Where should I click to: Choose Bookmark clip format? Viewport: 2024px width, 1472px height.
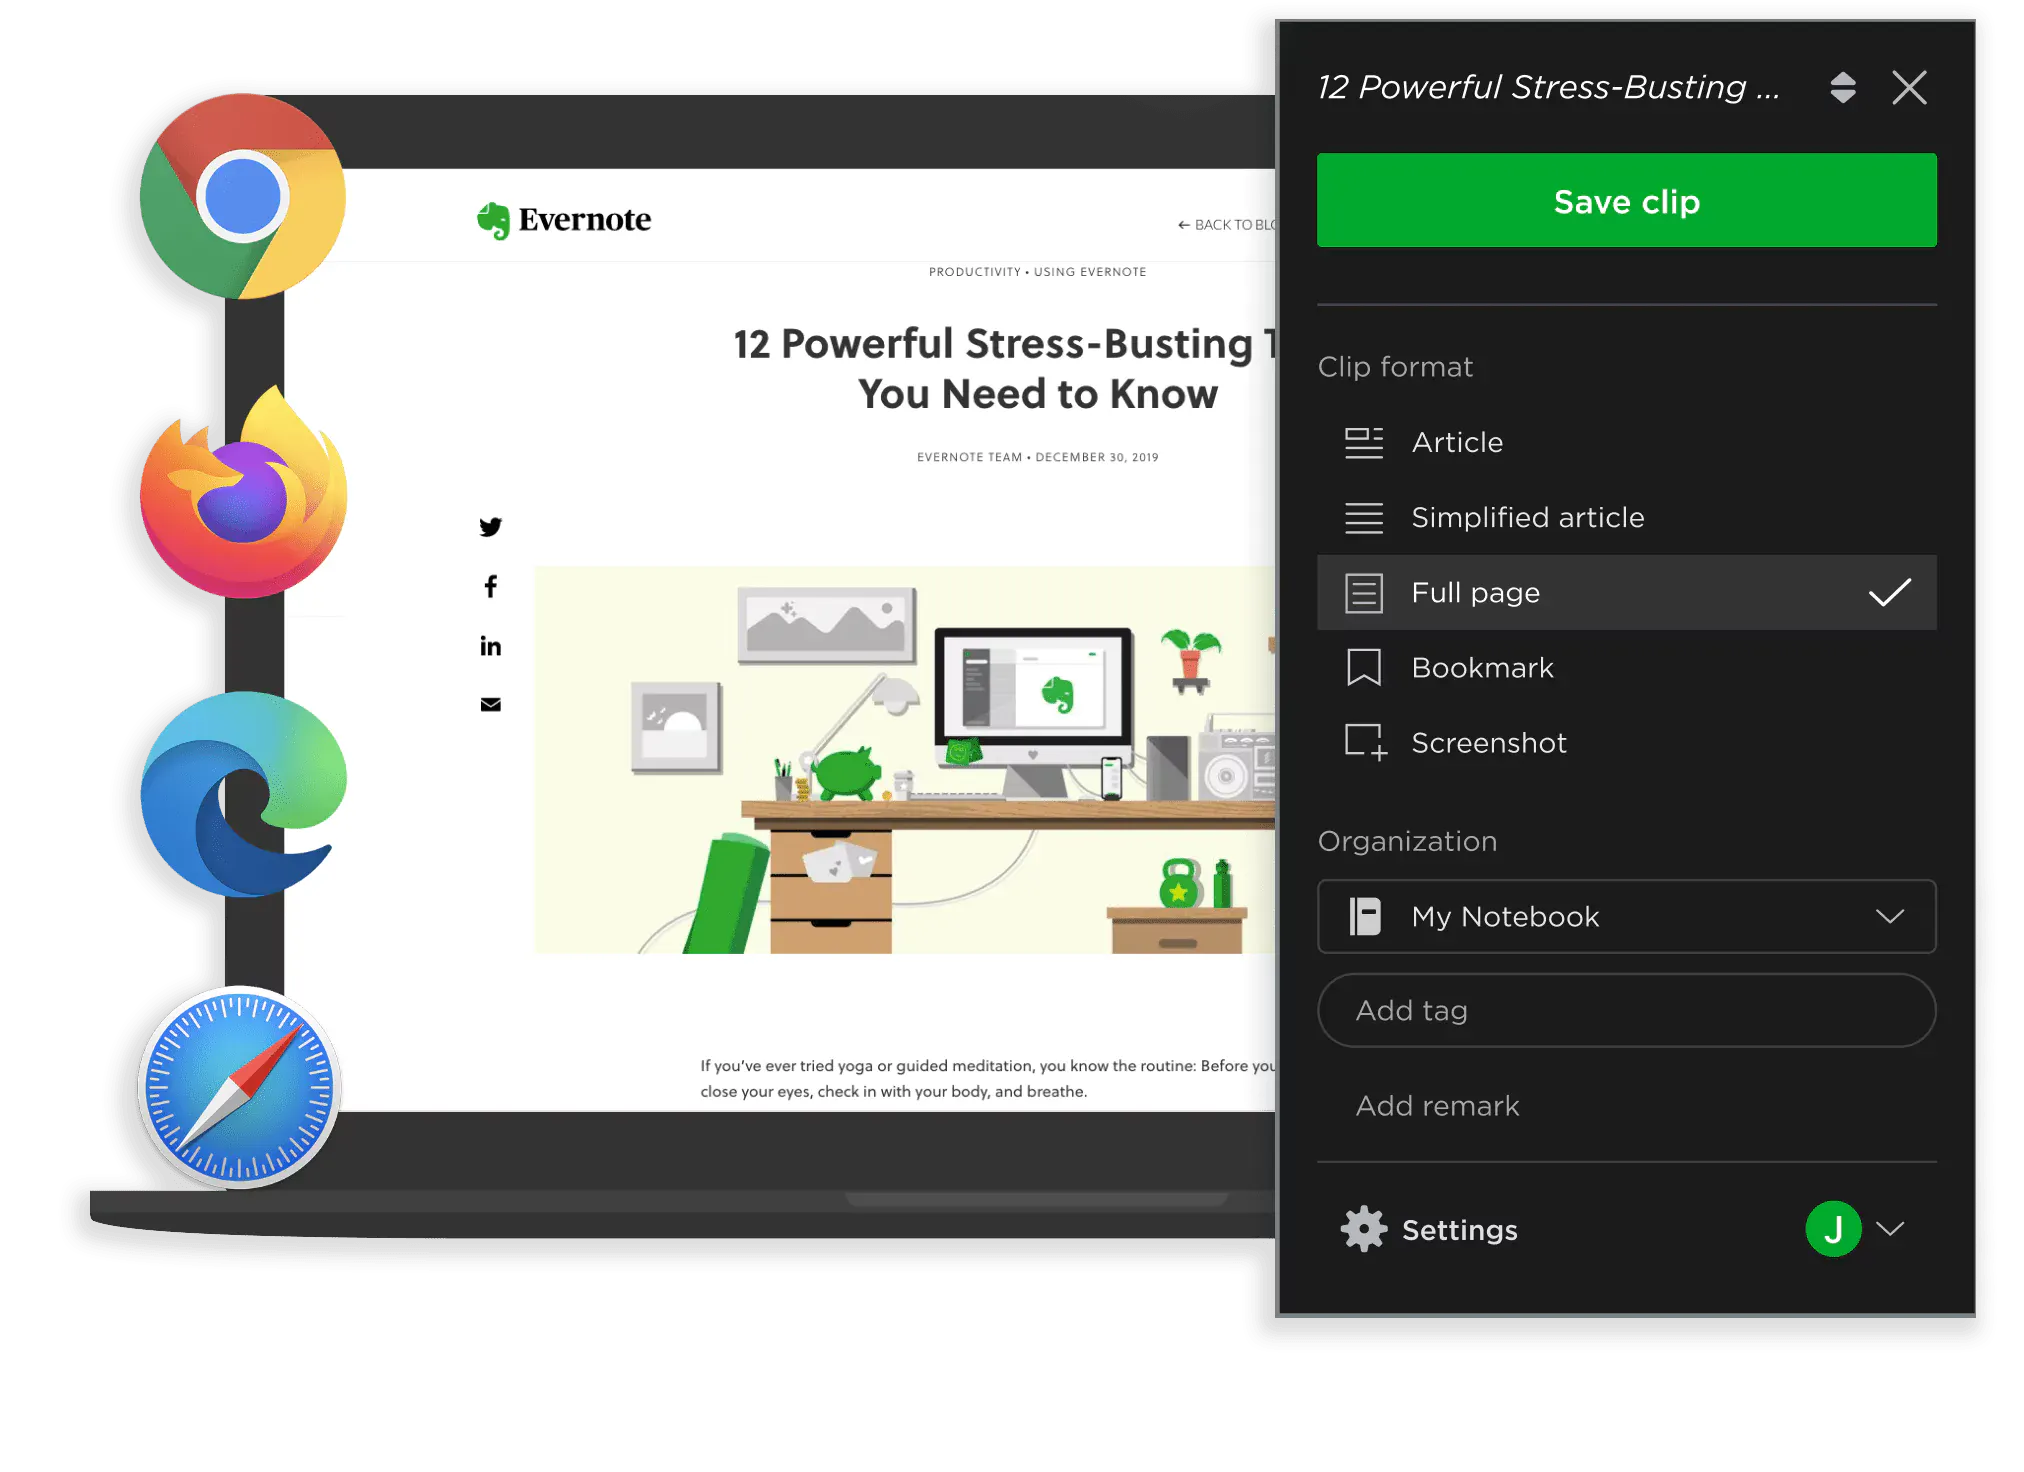[x=1481, y=667]
